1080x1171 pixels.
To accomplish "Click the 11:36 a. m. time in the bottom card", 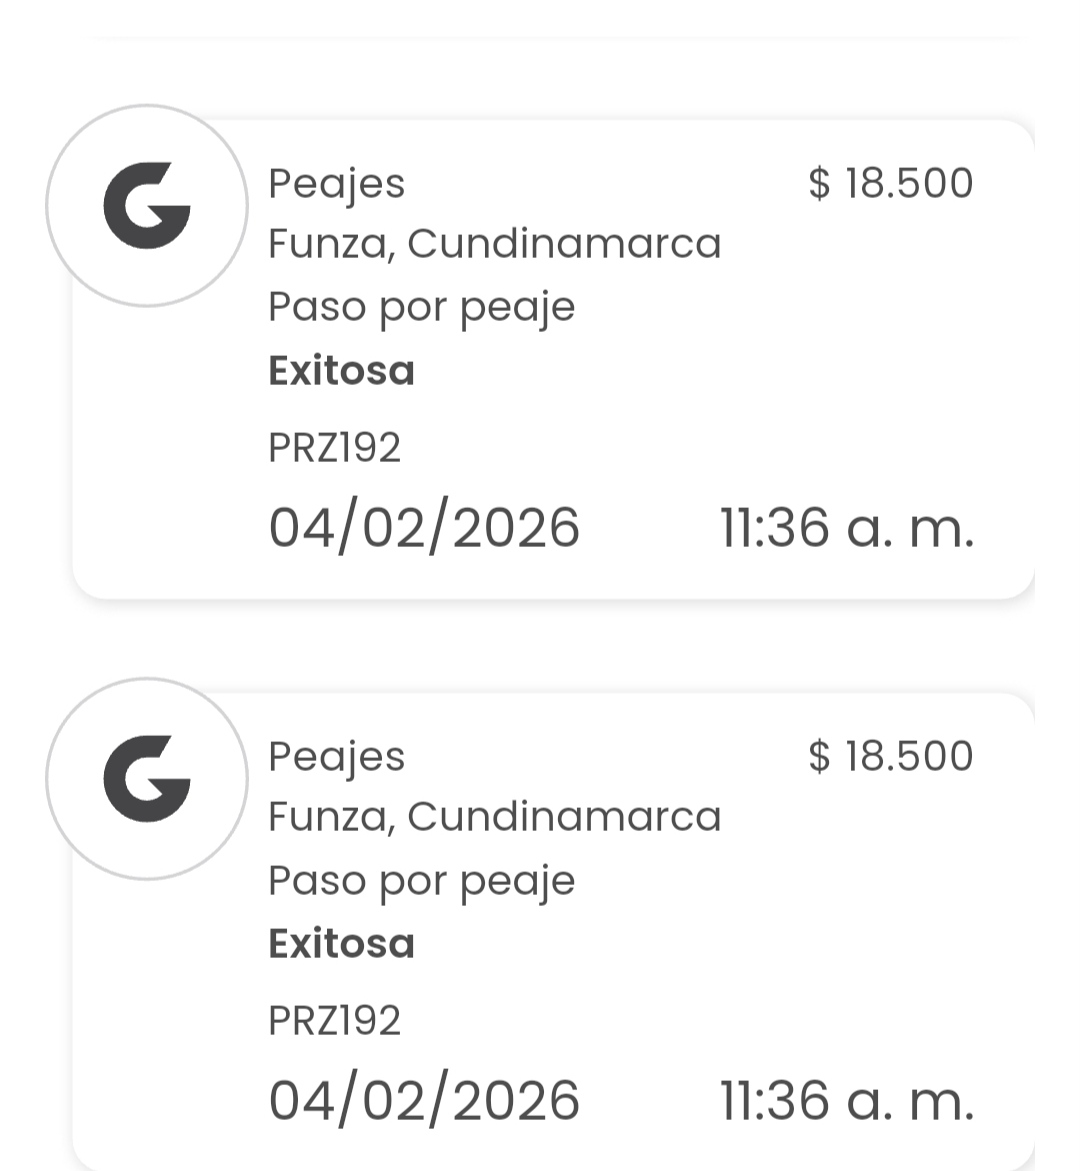I will 846,1101.
